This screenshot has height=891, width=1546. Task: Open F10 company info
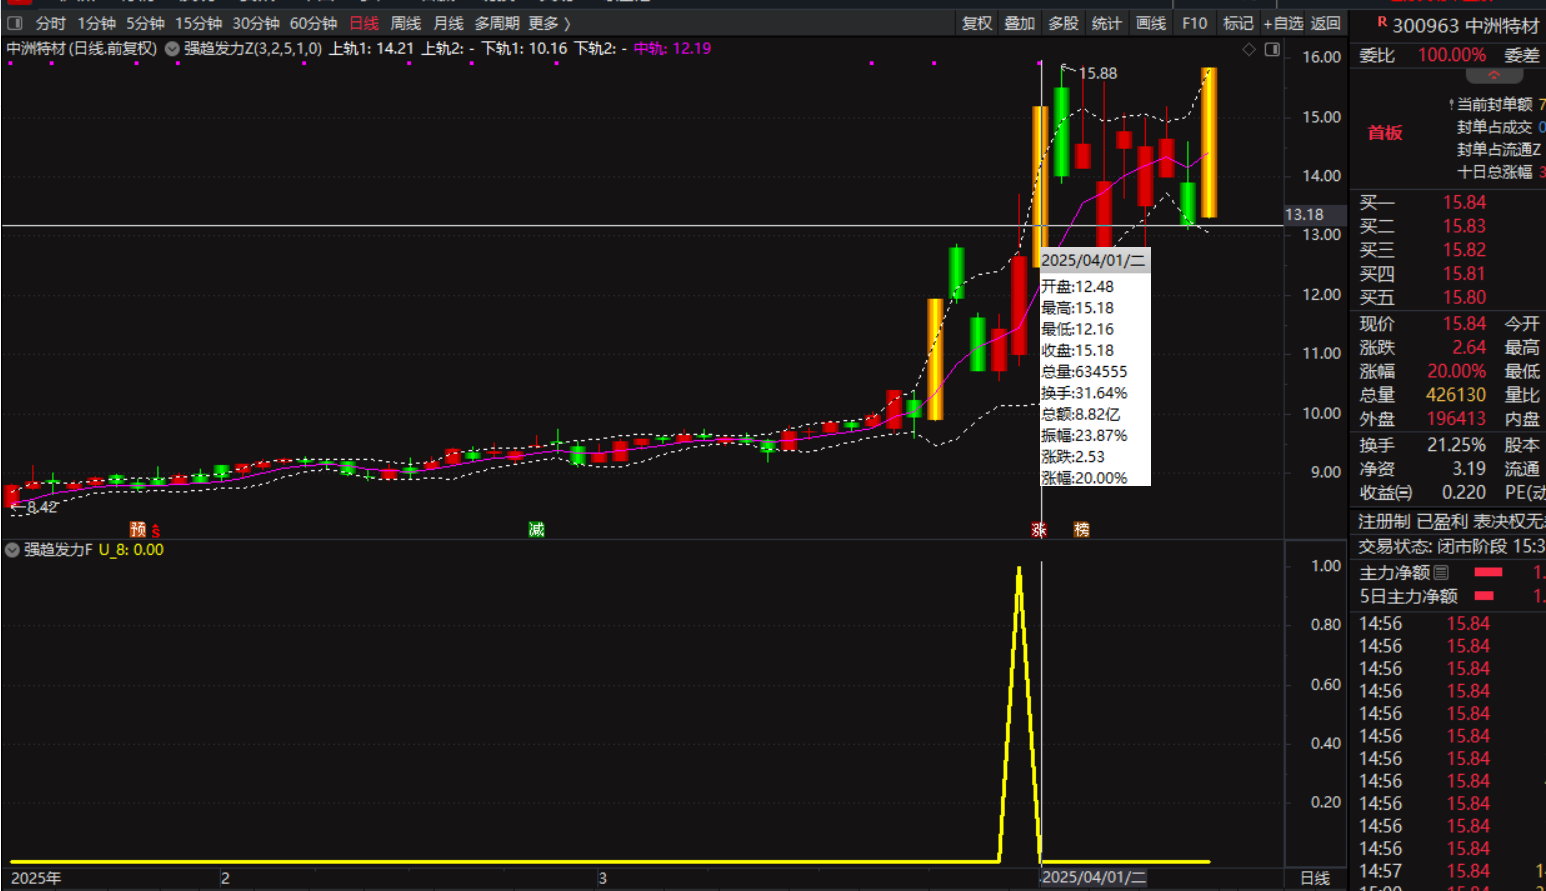tap(1194, 23)
